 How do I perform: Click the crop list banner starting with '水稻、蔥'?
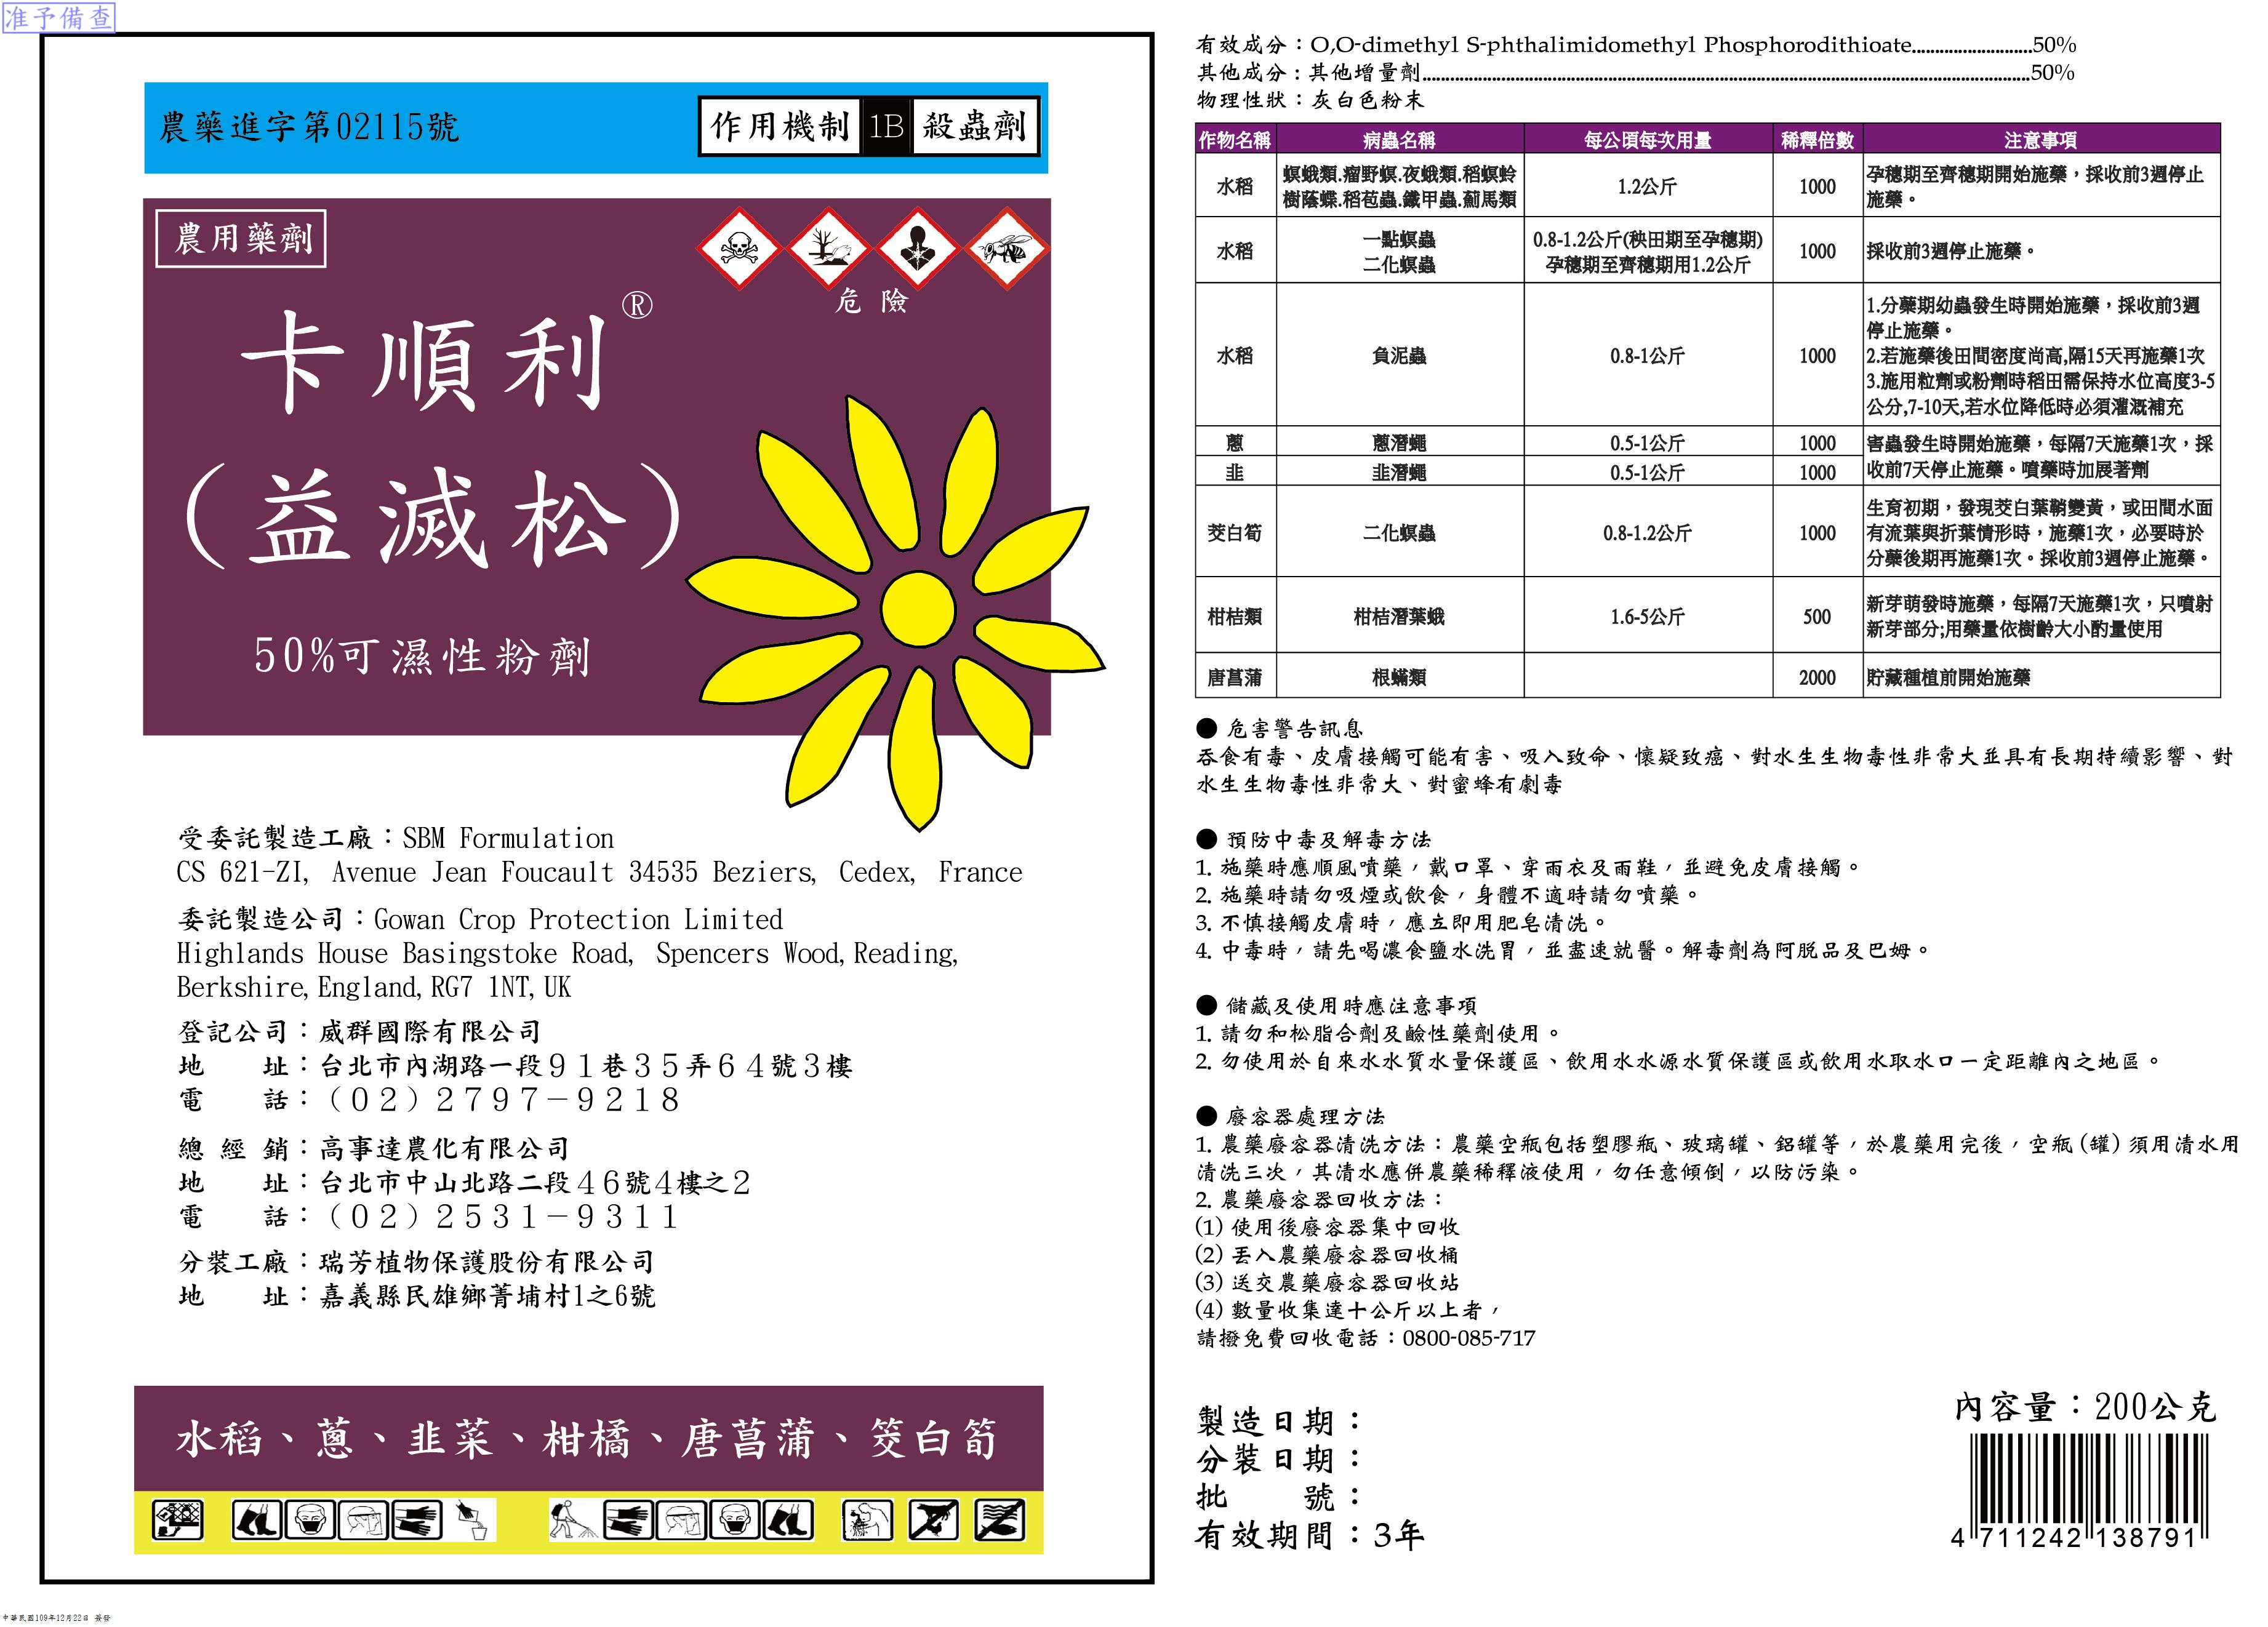click(x=588, y=1439)
